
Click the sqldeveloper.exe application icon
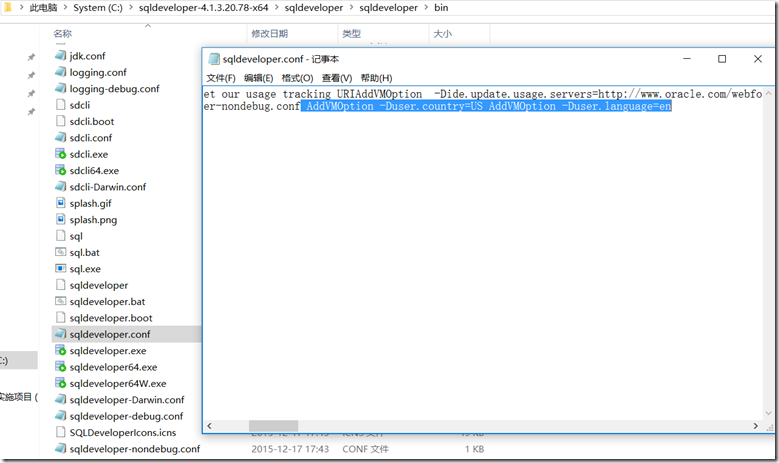[61, 351]
